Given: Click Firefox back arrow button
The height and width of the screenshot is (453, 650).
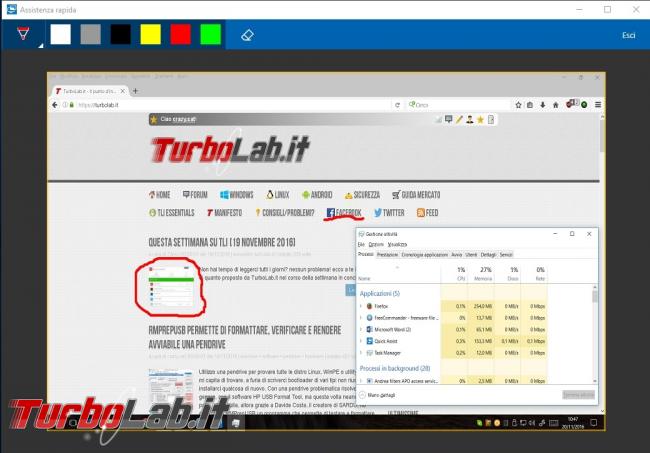Looking at the screenshot, I should (x=55, y=105).
